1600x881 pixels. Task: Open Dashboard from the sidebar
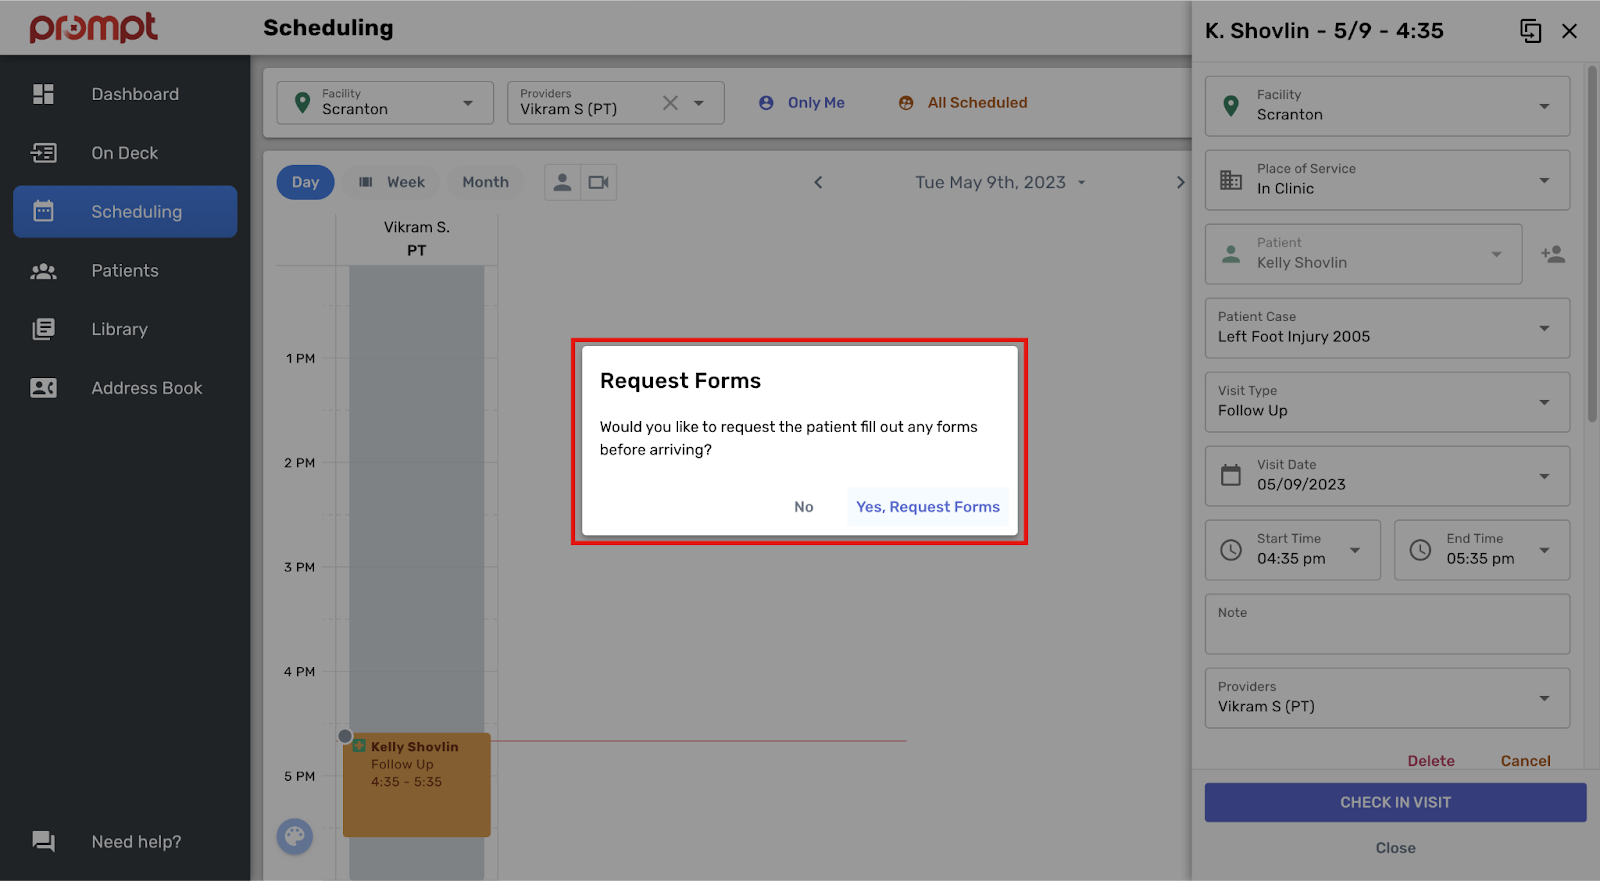click(135, 94)
